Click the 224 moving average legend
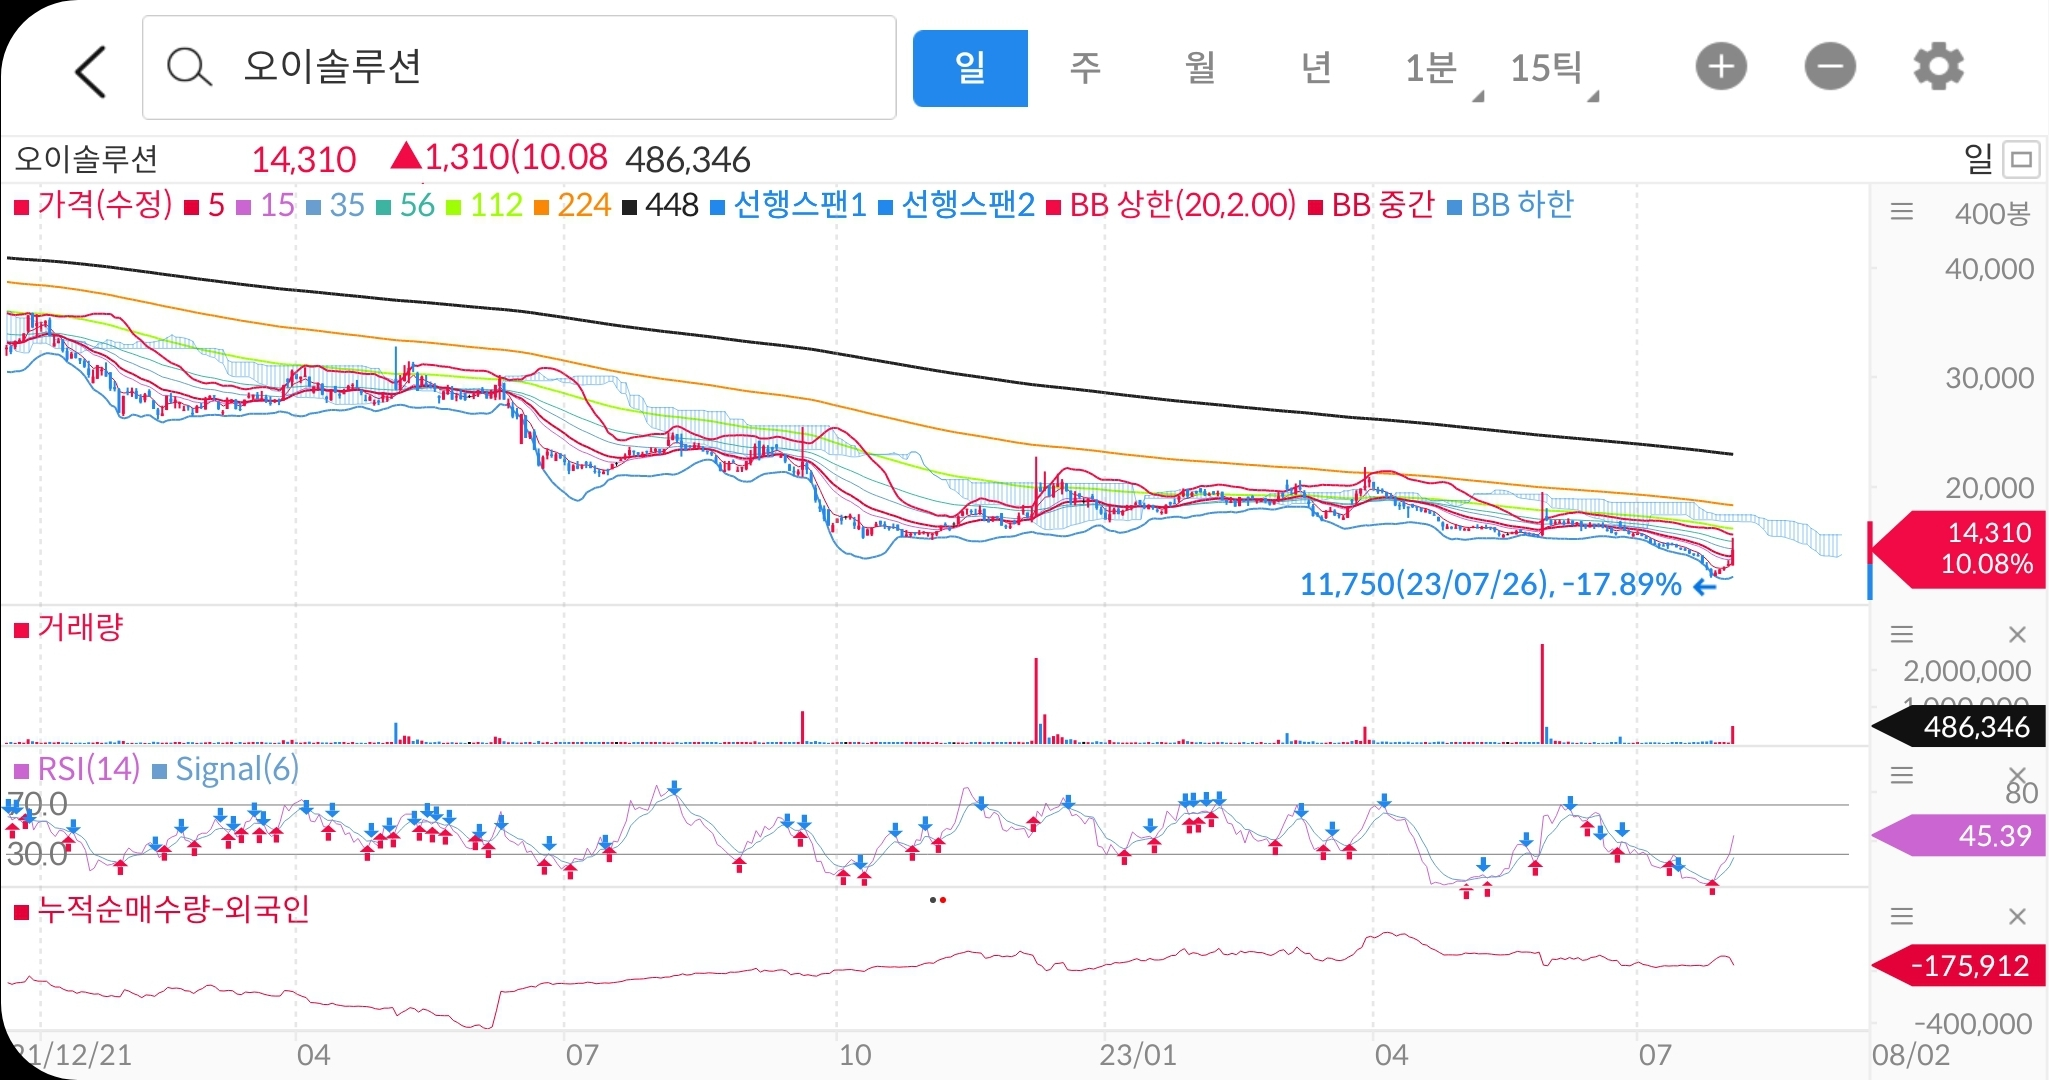The height and width of the screenshot is (1080, 2049). pos(573,205)
